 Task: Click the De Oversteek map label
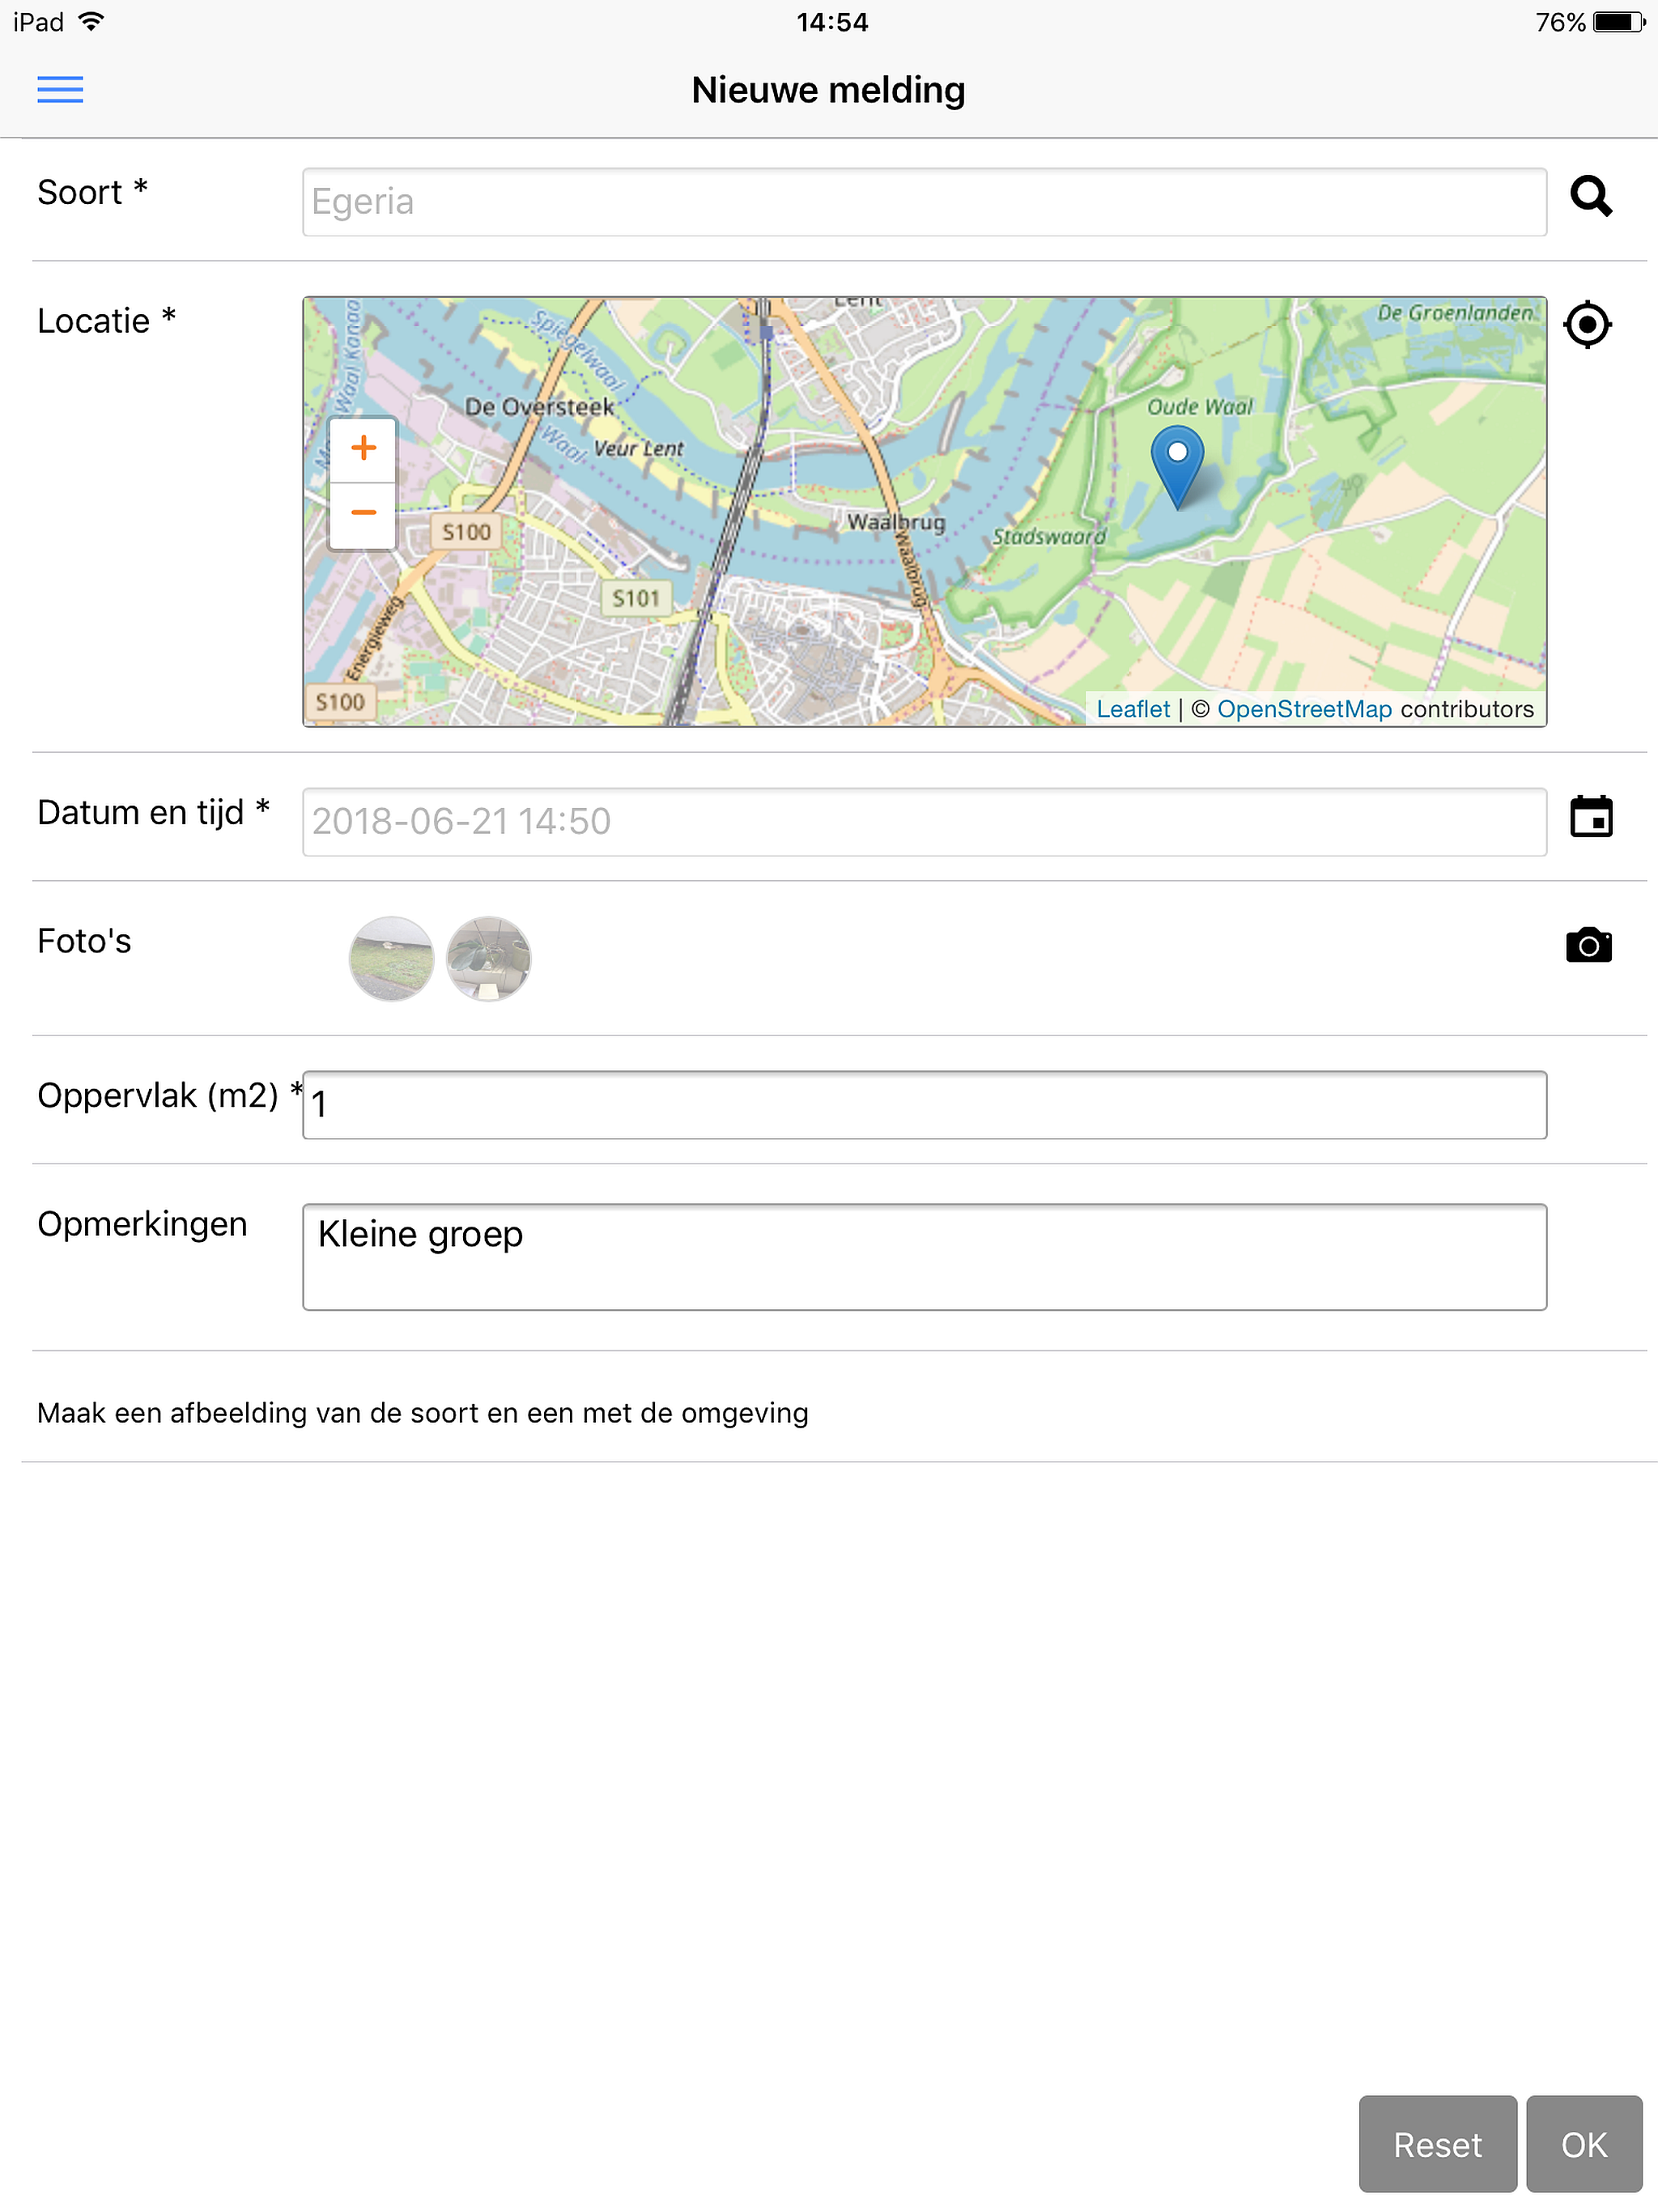(x=538, y=407)
